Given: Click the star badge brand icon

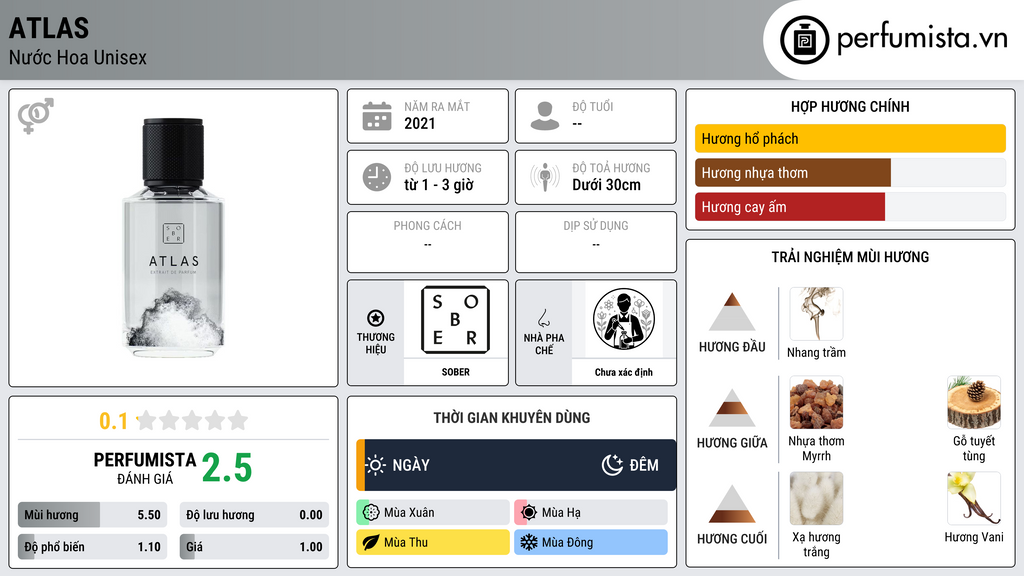Looking at the screenshot, I should coord(376,318).
